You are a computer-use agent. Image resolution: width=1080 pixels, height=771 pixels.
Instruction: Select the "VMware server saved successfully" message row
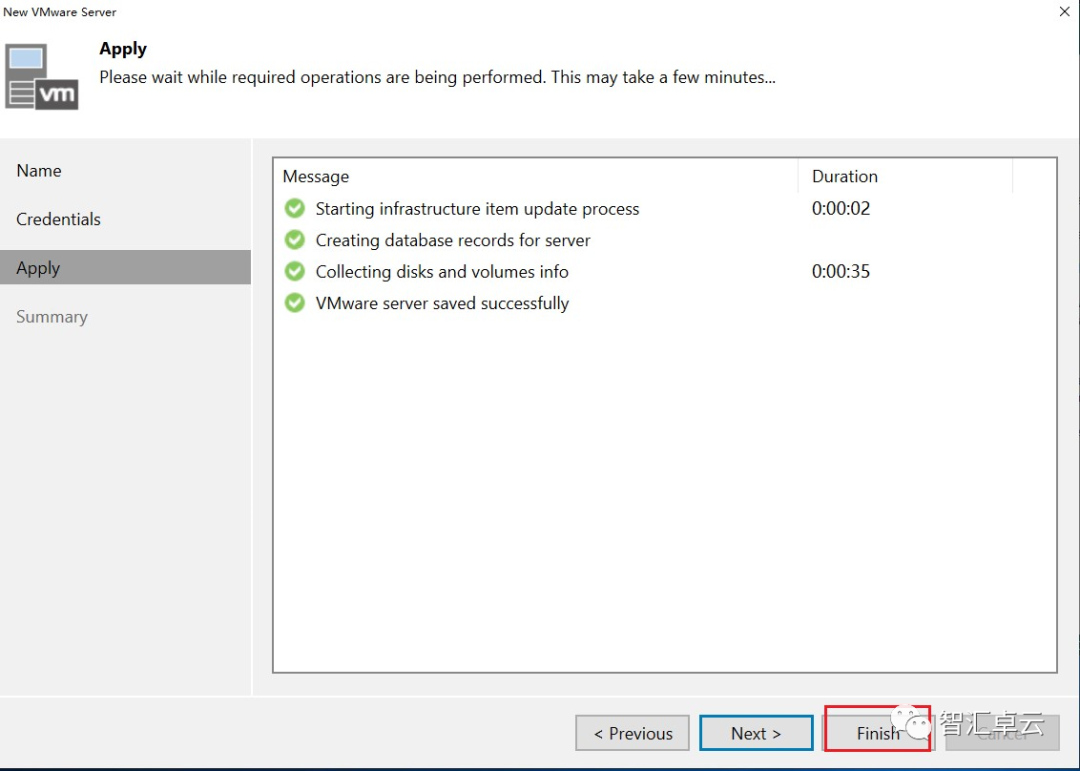440,303
